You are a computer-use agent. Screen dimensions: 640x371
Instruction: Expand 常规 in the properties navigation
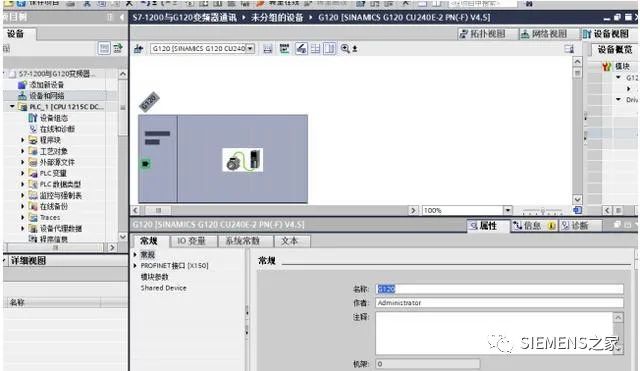click(x=135, y=254)
